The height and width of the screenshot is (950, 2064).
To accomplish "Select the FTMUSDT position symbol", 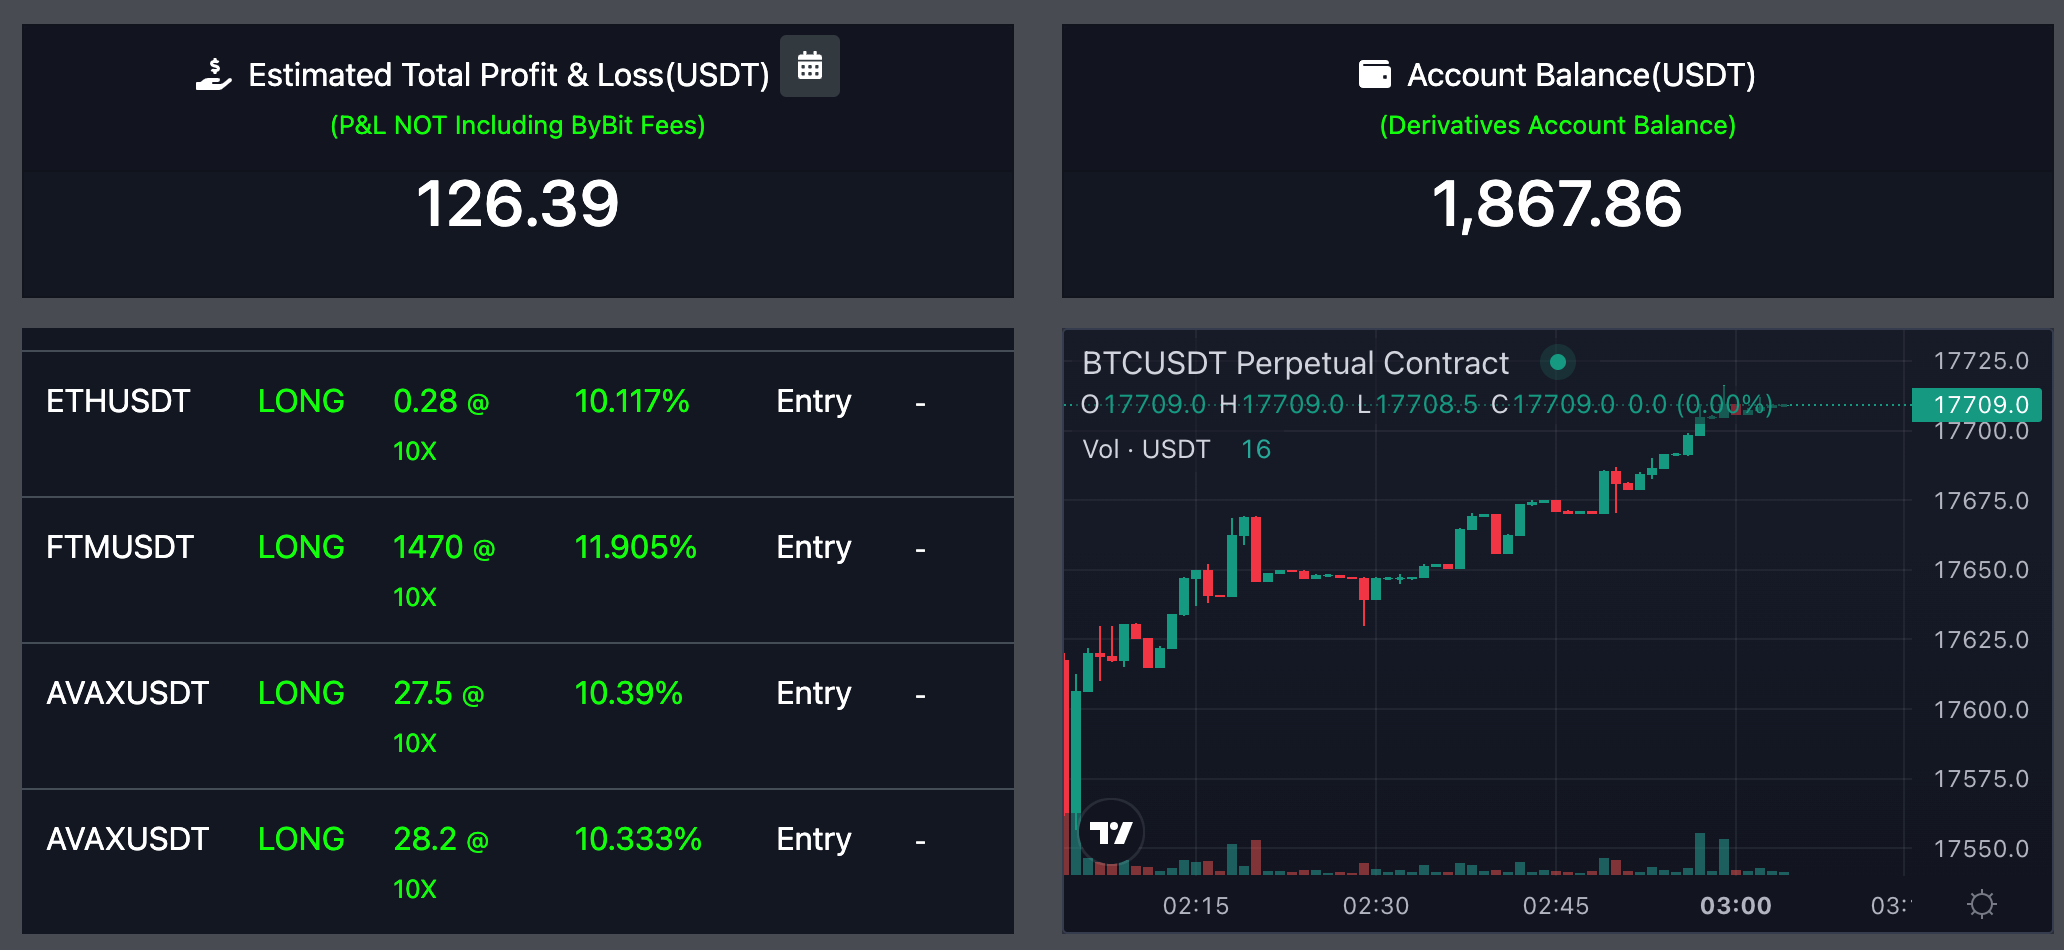I will [120, 547].
